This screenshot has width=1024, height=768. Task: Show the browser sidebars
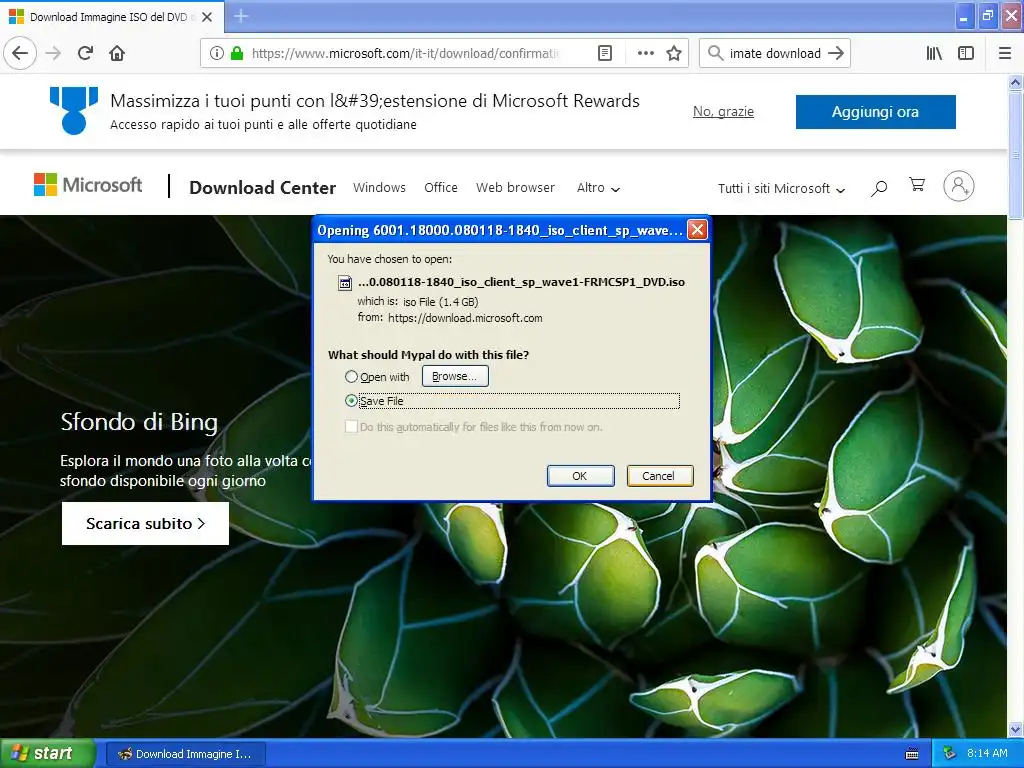tap(966, 53)
